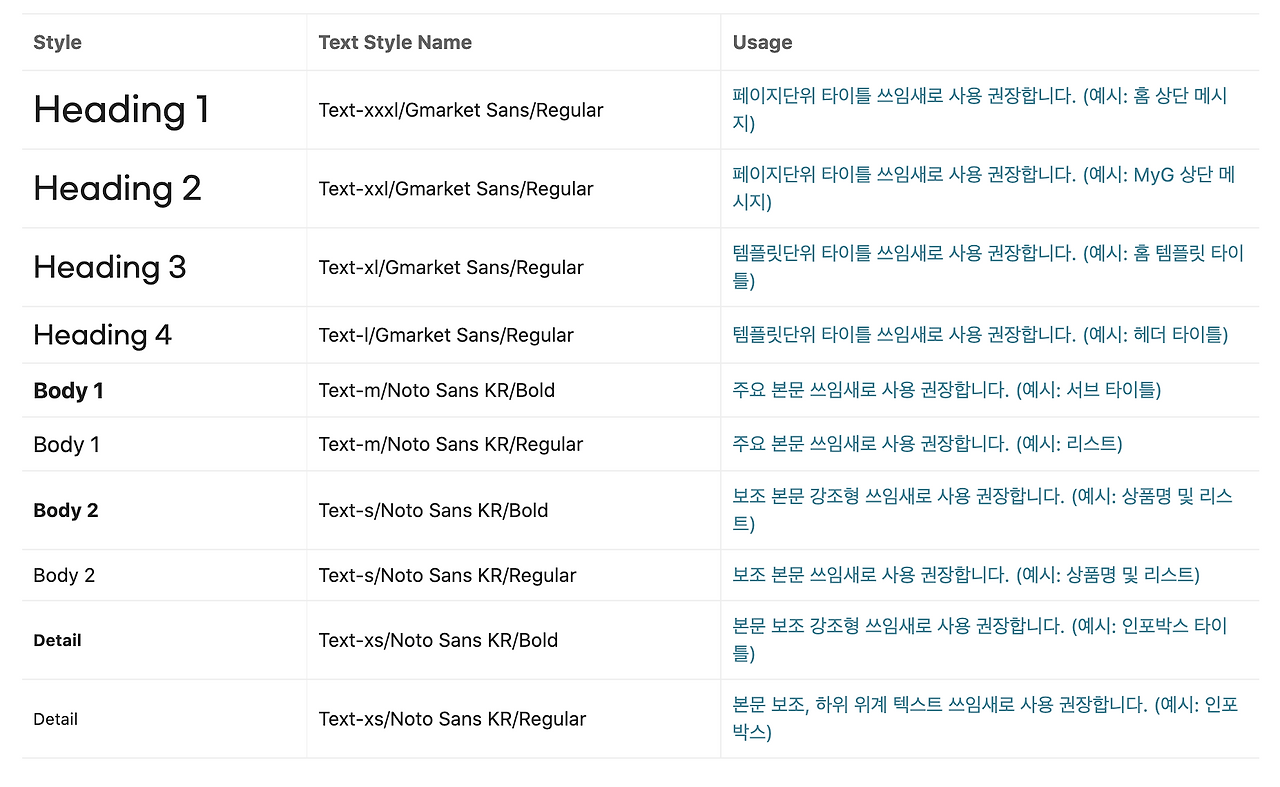This screenshot has width=1280, height=787.
Task: Click the Usage column header
Action: (x=762, y=42)
